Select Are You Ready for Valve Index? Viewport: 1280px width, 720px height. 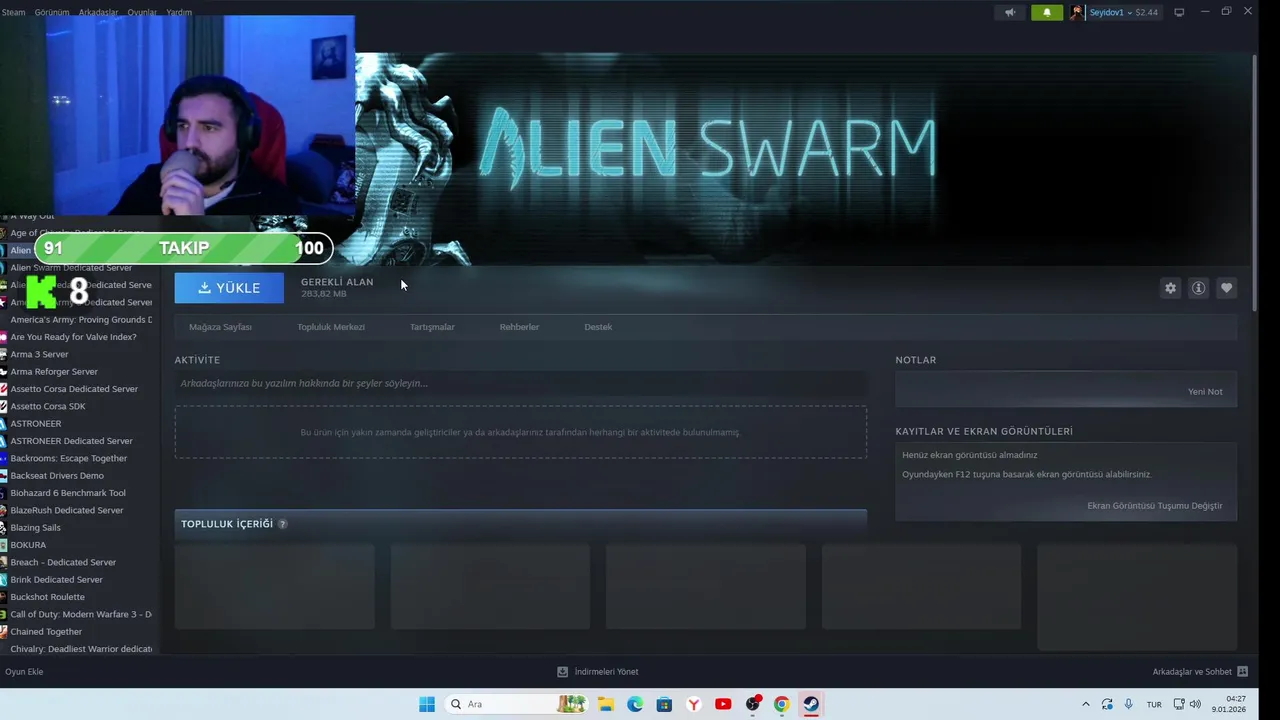pyautogui.click(x=73, y=337)
